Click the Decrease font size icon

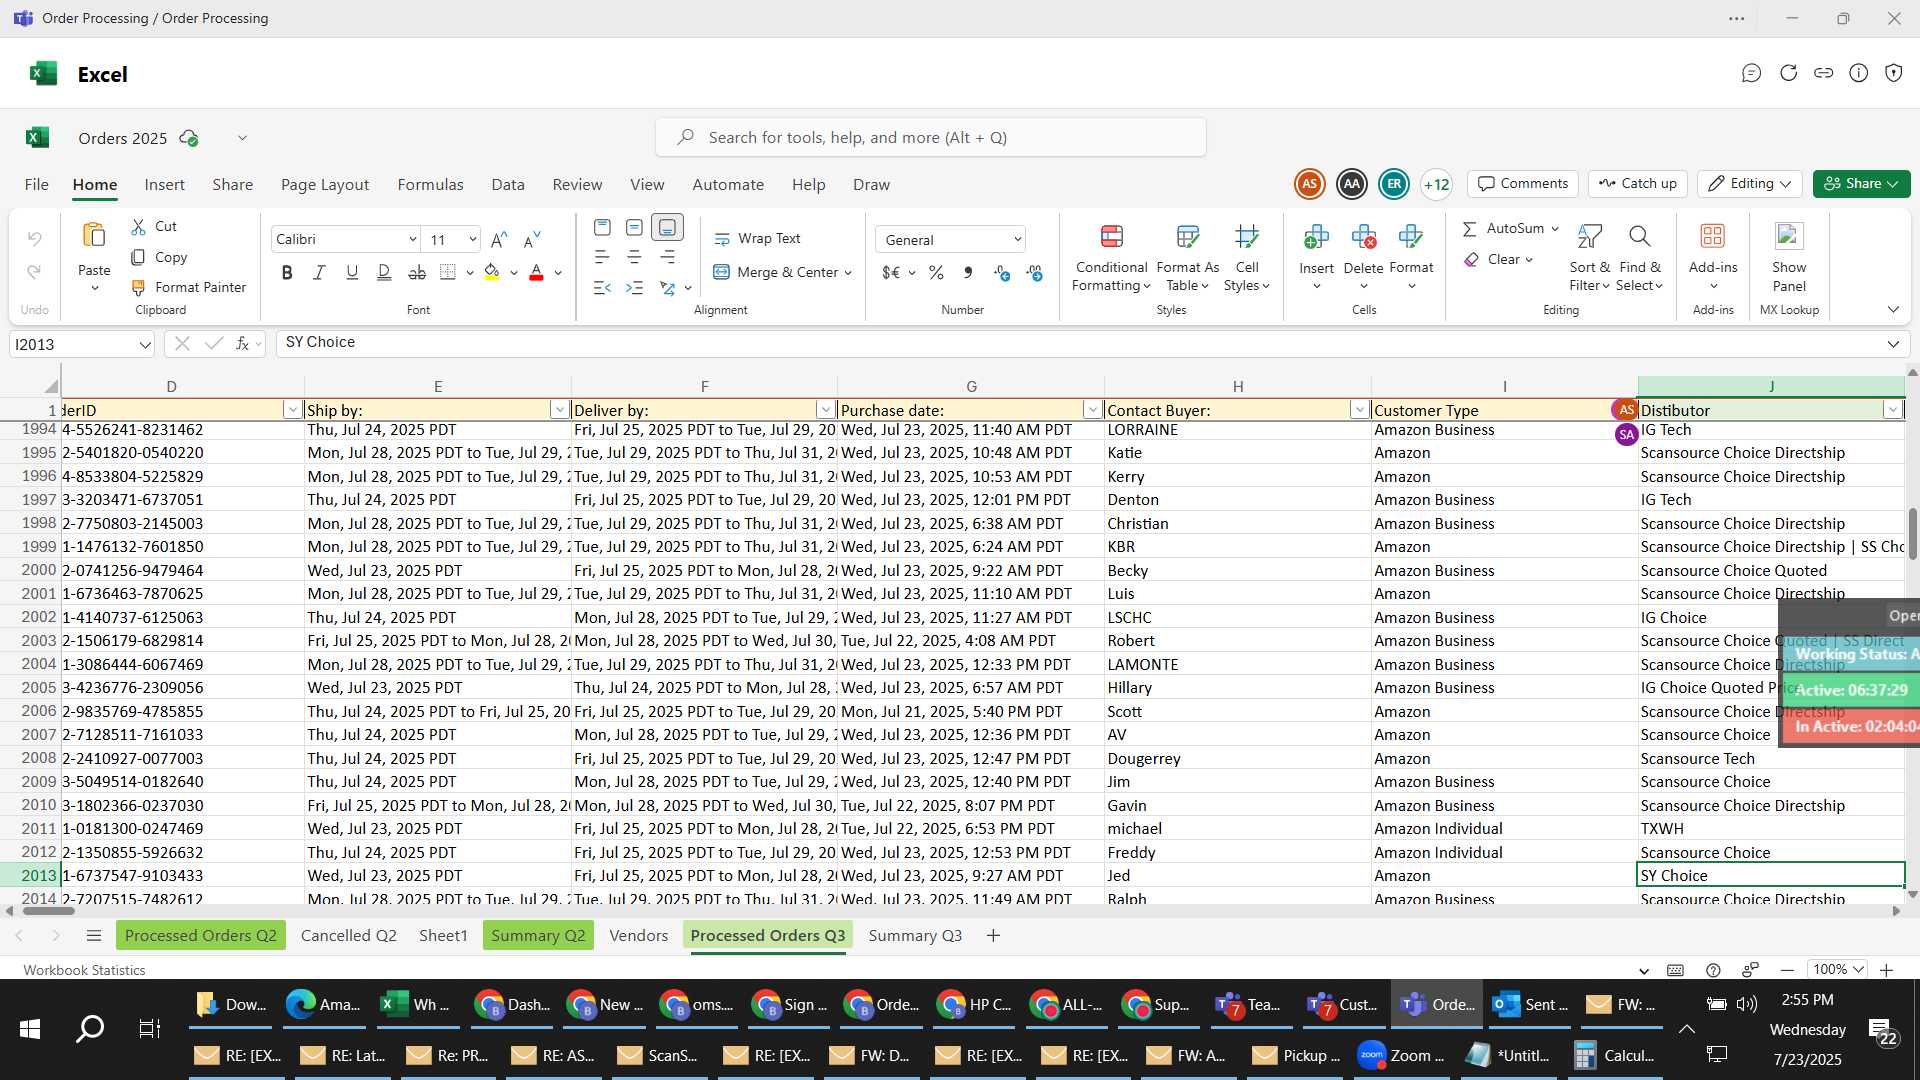pos(532,239)
